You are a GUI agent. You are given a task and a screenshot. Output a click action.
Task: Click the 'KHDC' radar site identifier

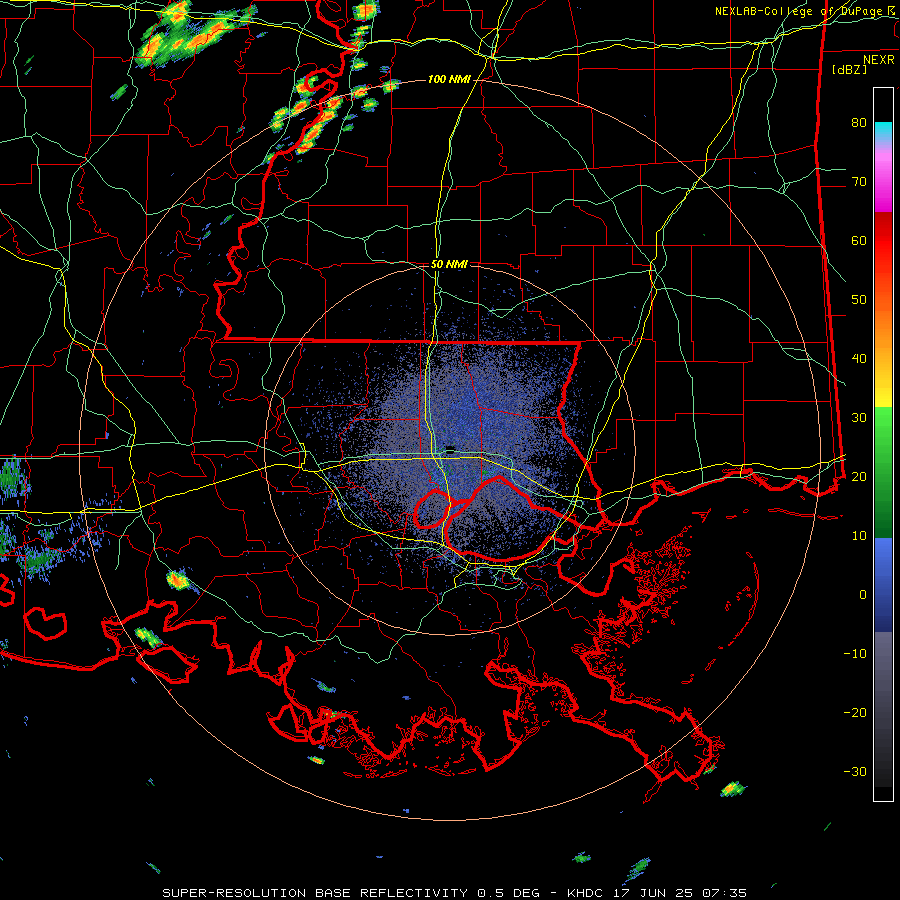point(585,893)
